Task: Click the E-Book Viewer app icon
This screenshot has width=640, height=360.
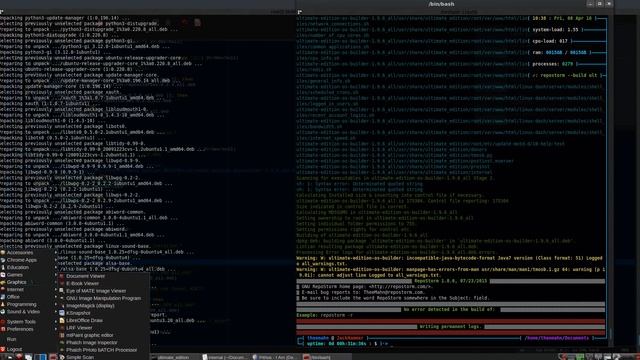Action: 62,284
